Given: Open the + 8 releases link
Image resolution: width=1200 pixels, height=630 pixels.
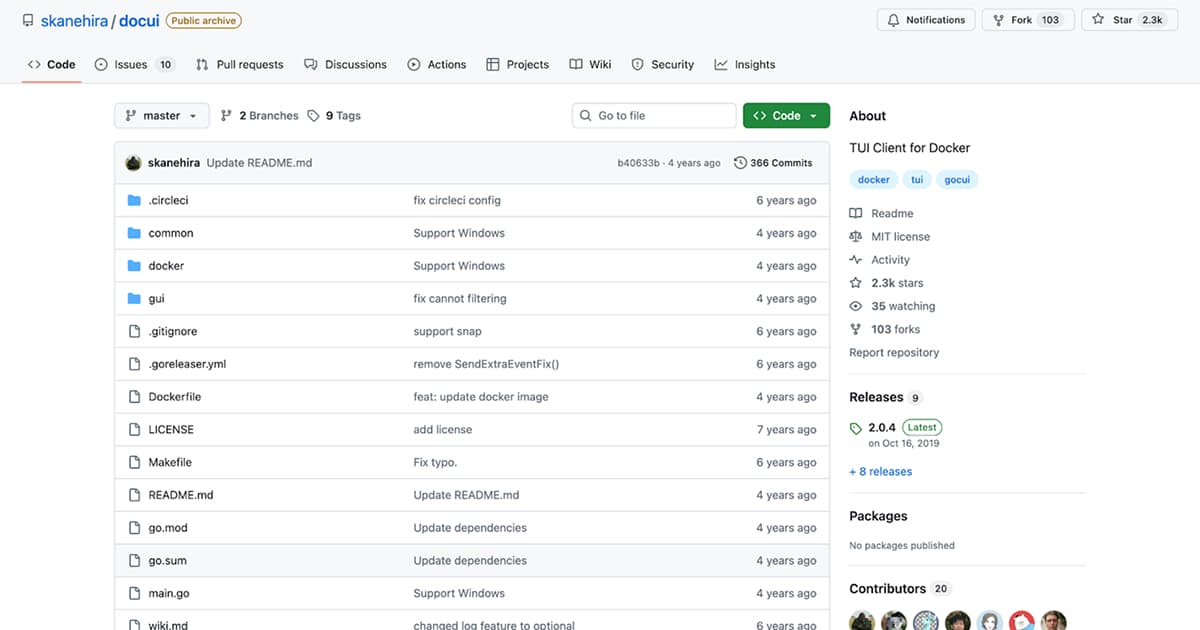Looking at the screenshot, I should (880, 472).
